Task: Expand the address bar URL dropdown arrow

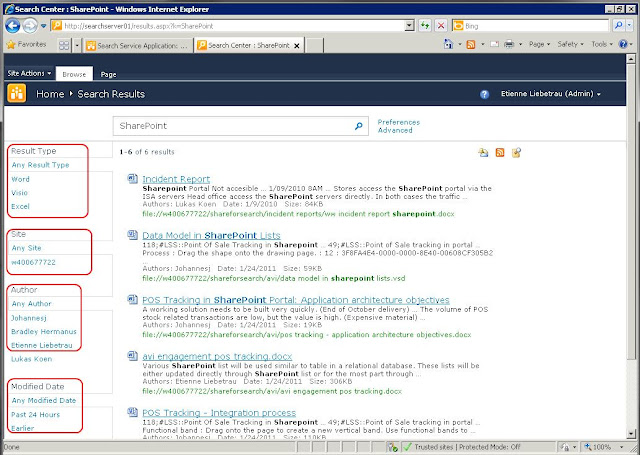Action: [409, 26]
